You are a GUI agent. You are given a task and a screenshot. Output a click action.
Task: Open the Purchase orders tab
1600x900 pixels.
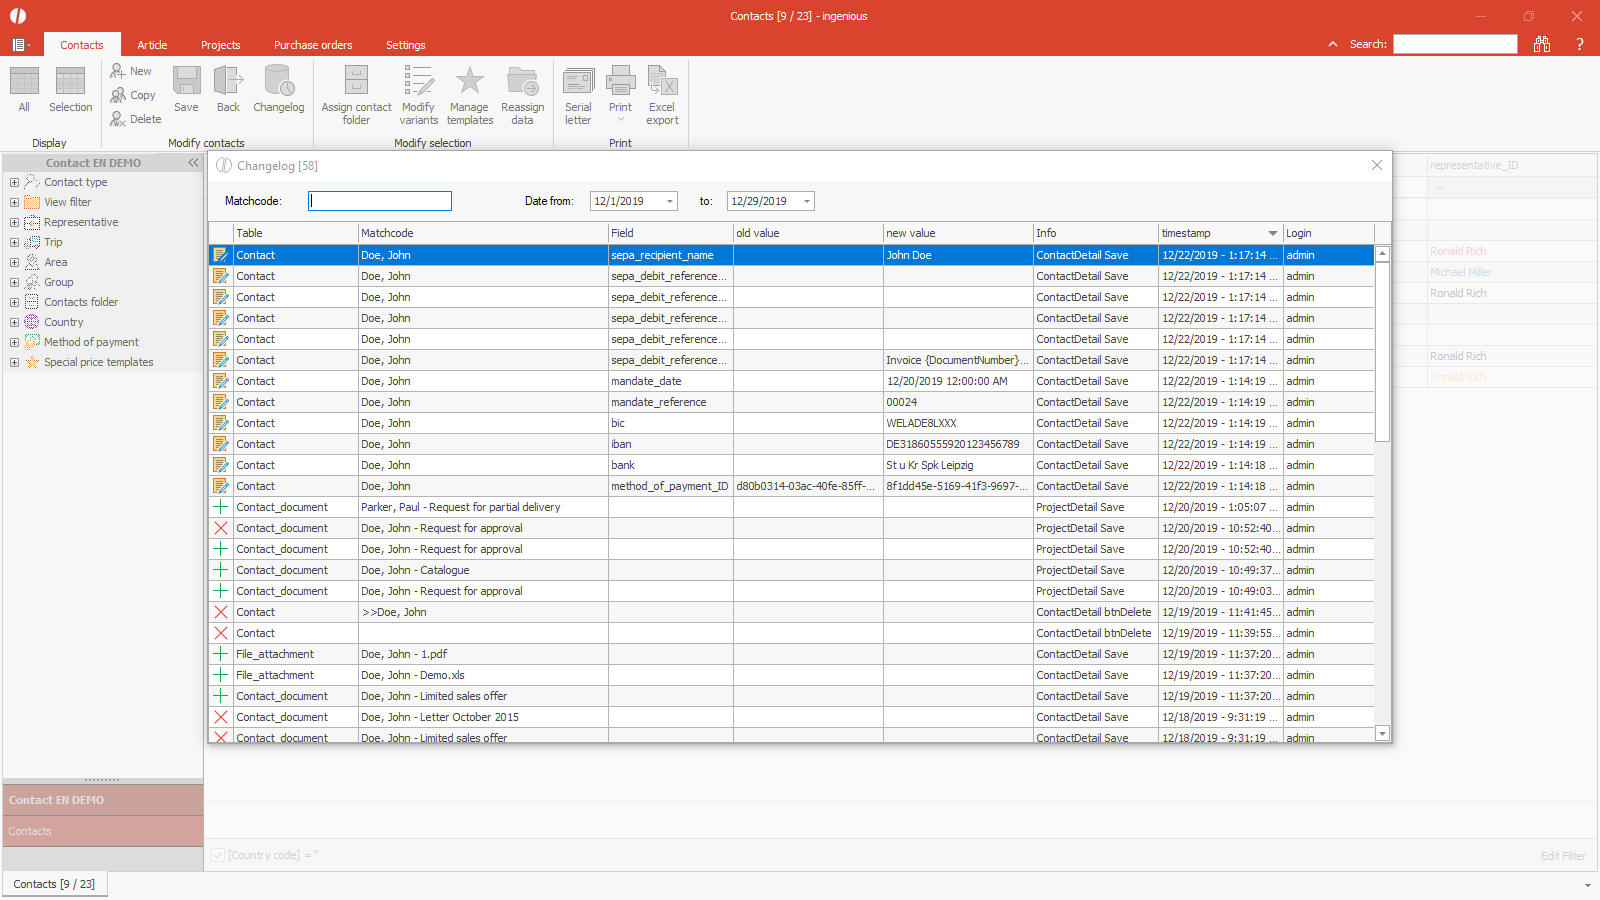click(x=313, y=45)
